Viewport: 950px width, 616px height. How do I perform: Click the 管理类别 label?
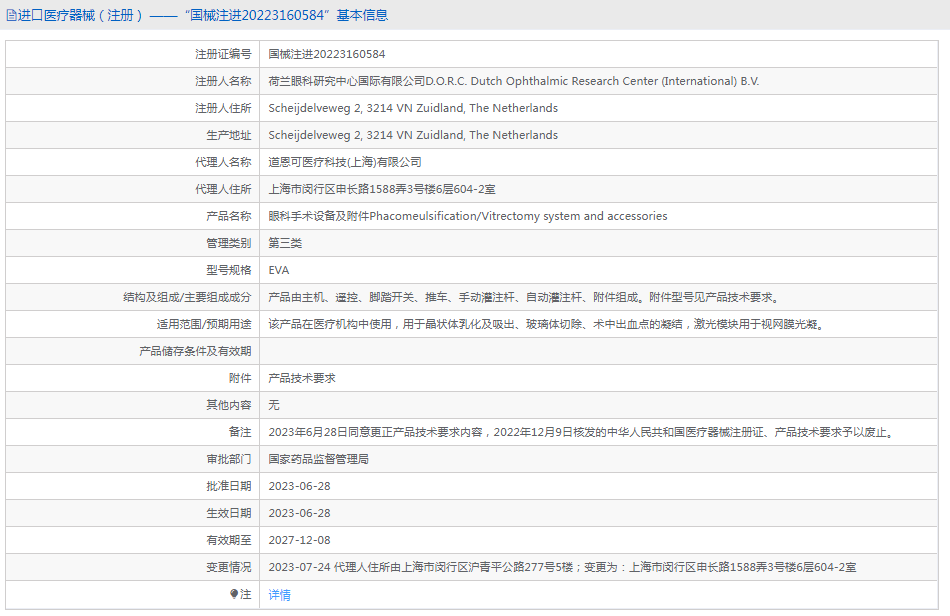coord(228,243)
